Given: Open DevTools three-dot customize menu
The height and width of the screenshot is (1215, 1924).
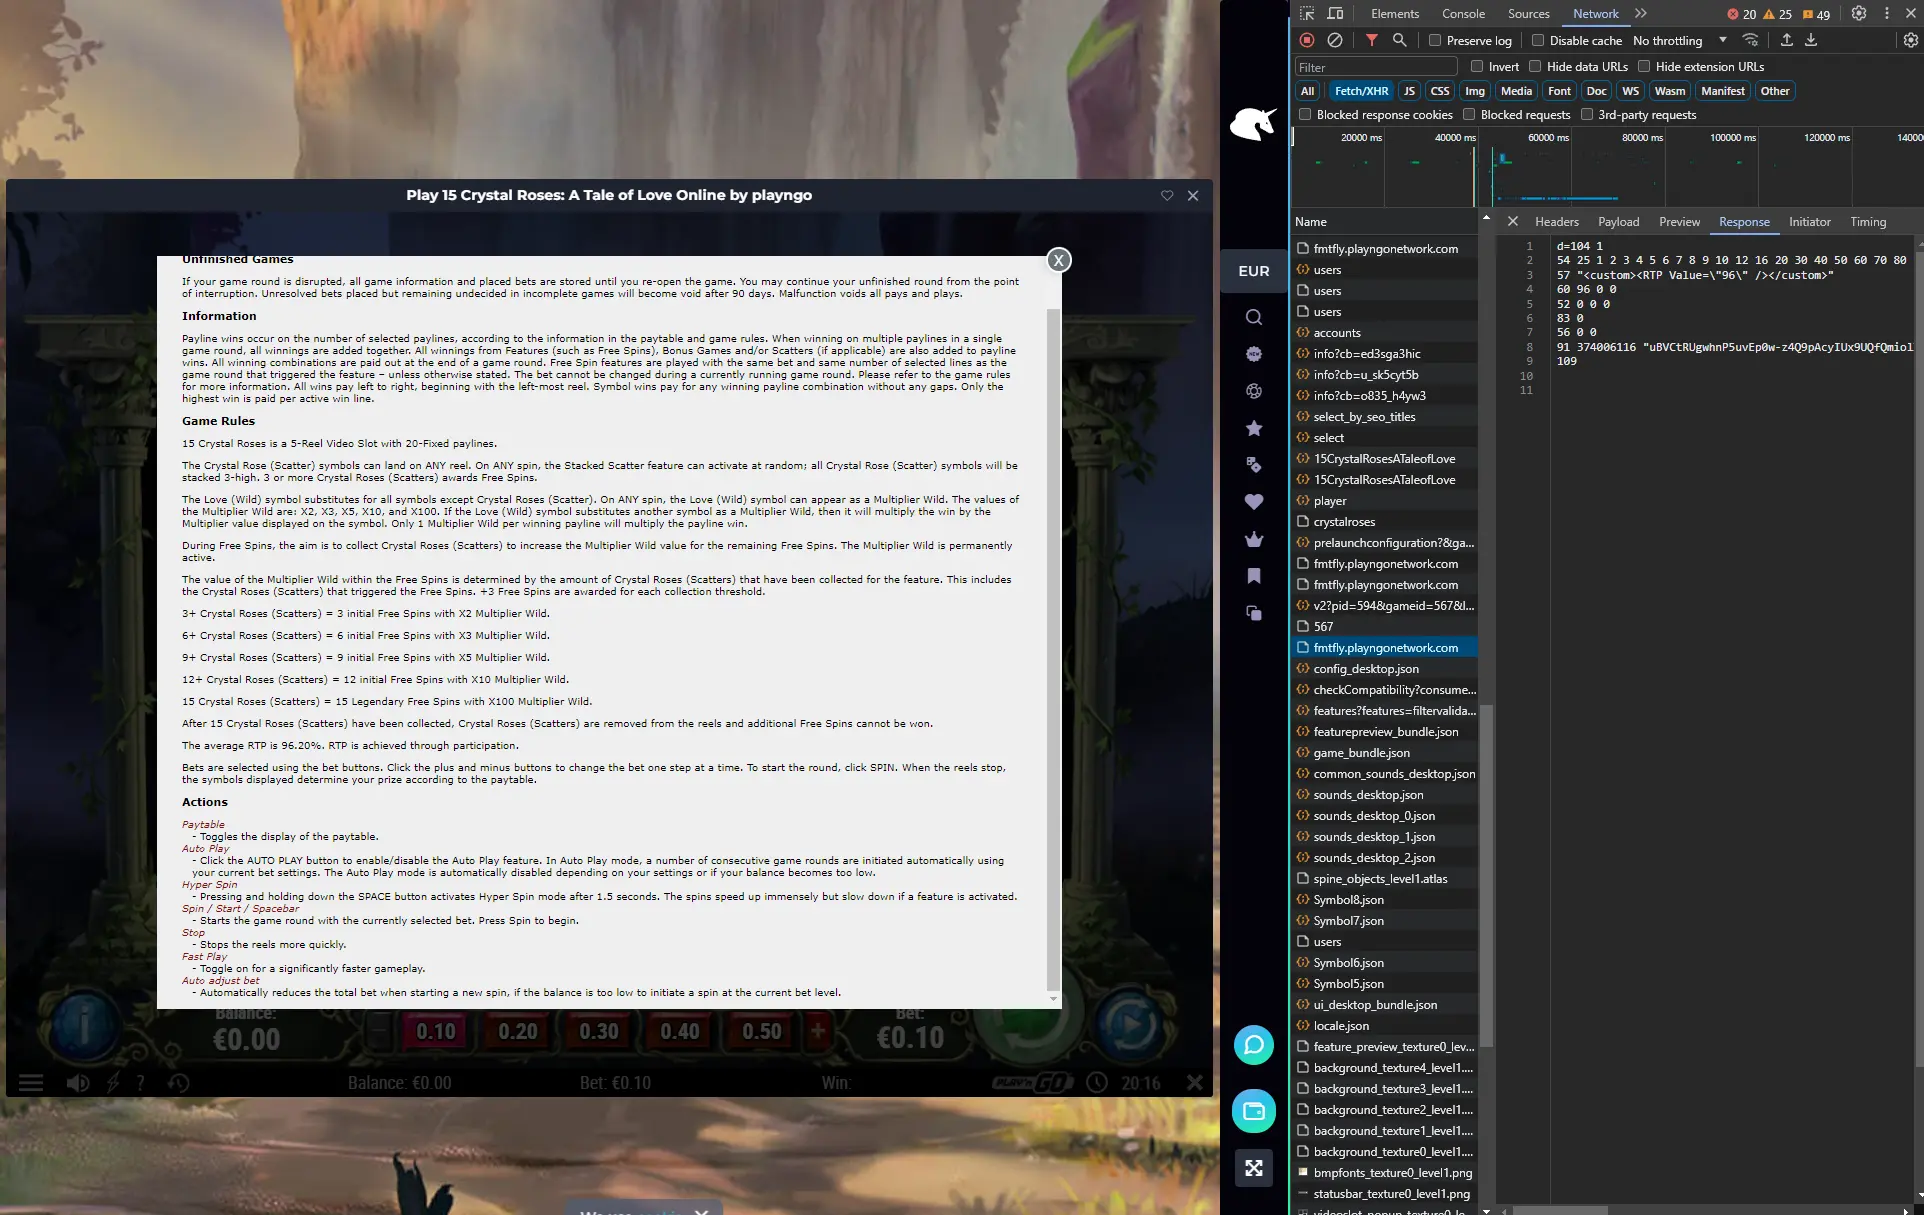Looking at the screenshot, I should point(1887,13).
